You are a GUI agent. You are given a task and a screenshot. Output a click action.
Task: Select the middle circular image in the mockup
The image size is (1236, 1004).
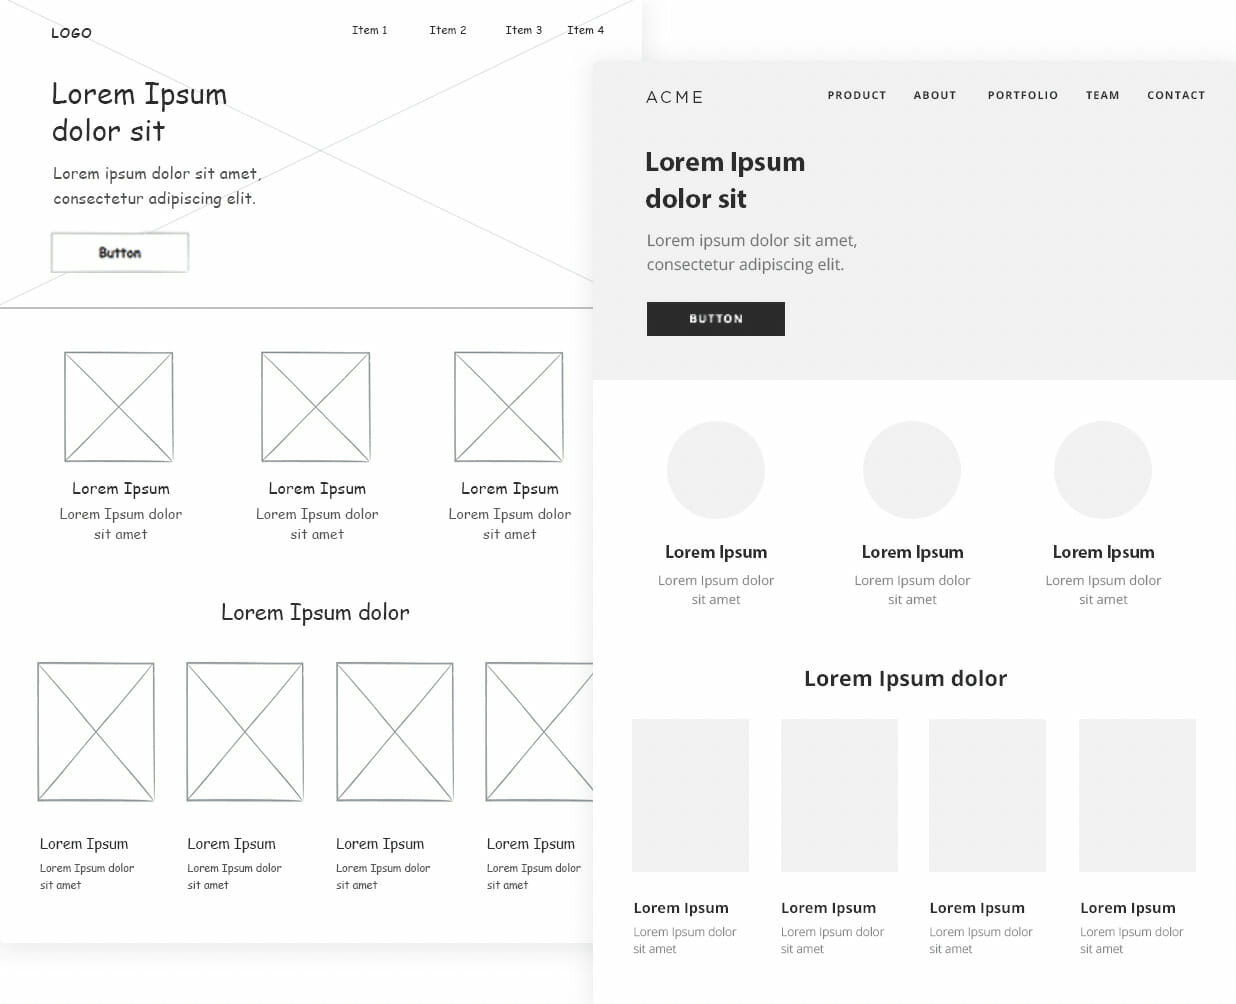pos(911,469)
